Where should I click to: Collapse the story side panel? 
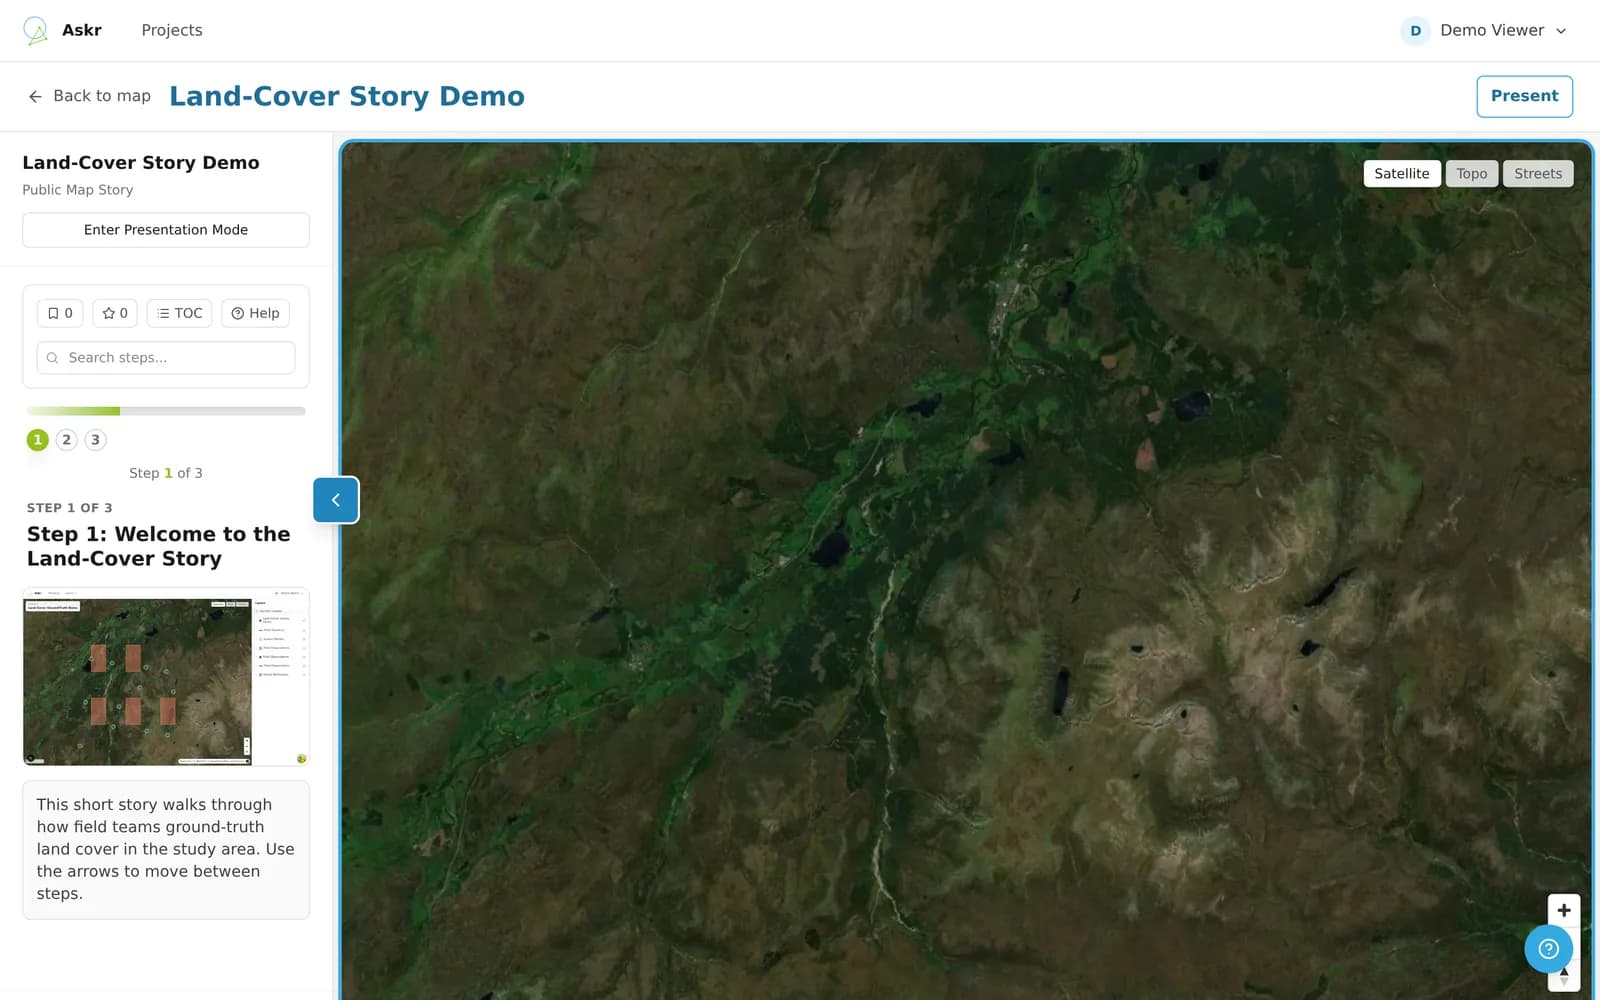click(336, 500)
